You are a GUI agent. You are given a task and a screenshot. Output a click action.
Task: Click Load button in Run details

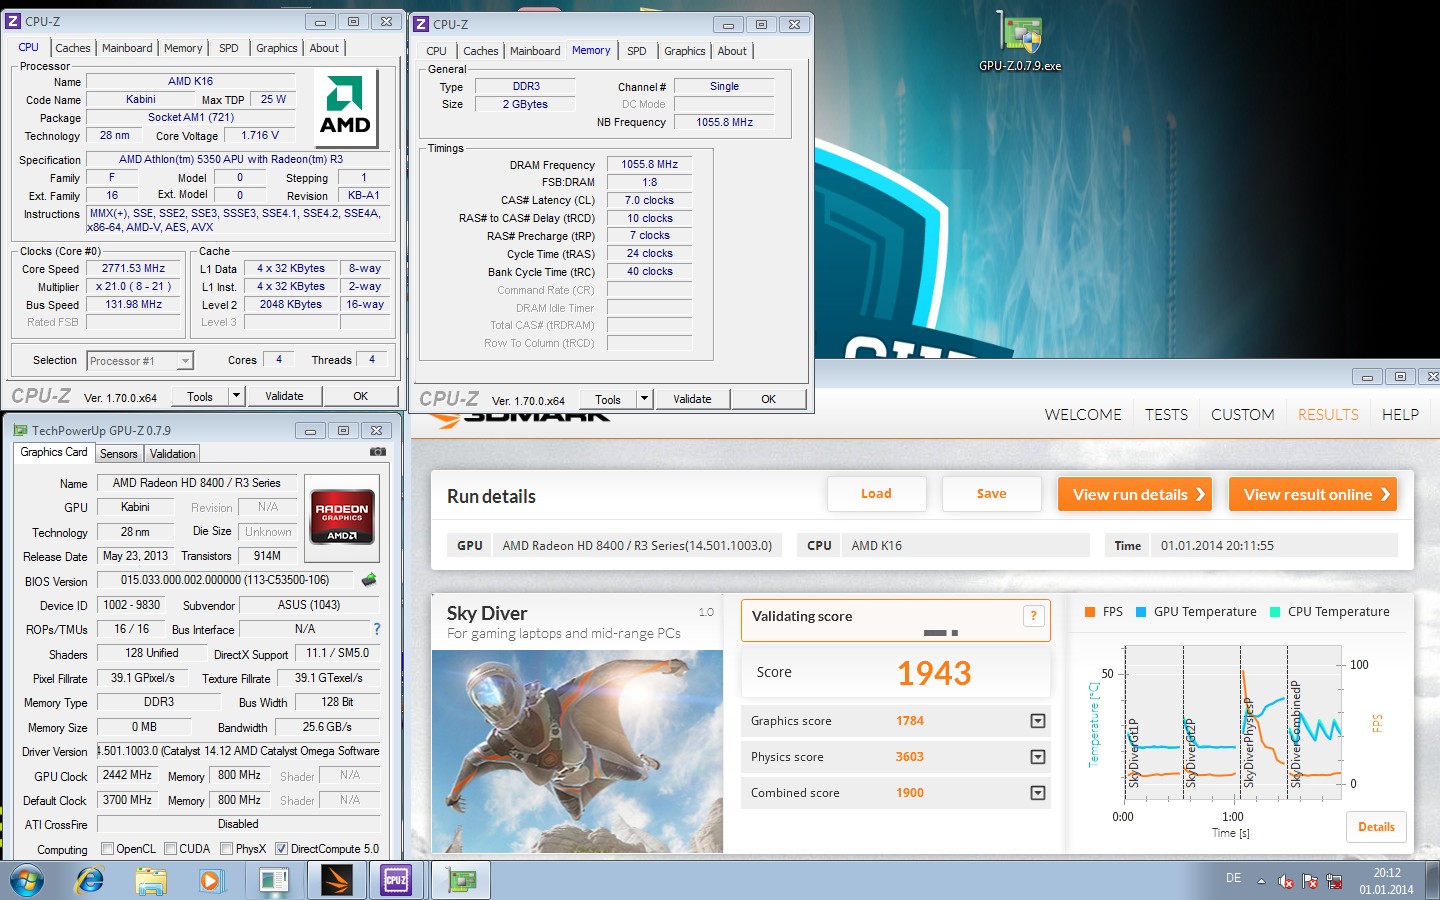[x=876, y=494]
